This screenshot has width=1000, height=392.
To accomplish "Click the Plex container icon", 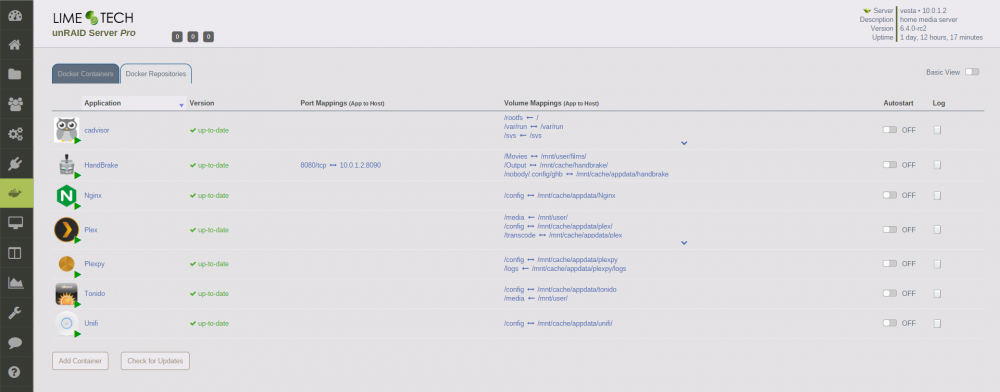I will tap(67, 229).
